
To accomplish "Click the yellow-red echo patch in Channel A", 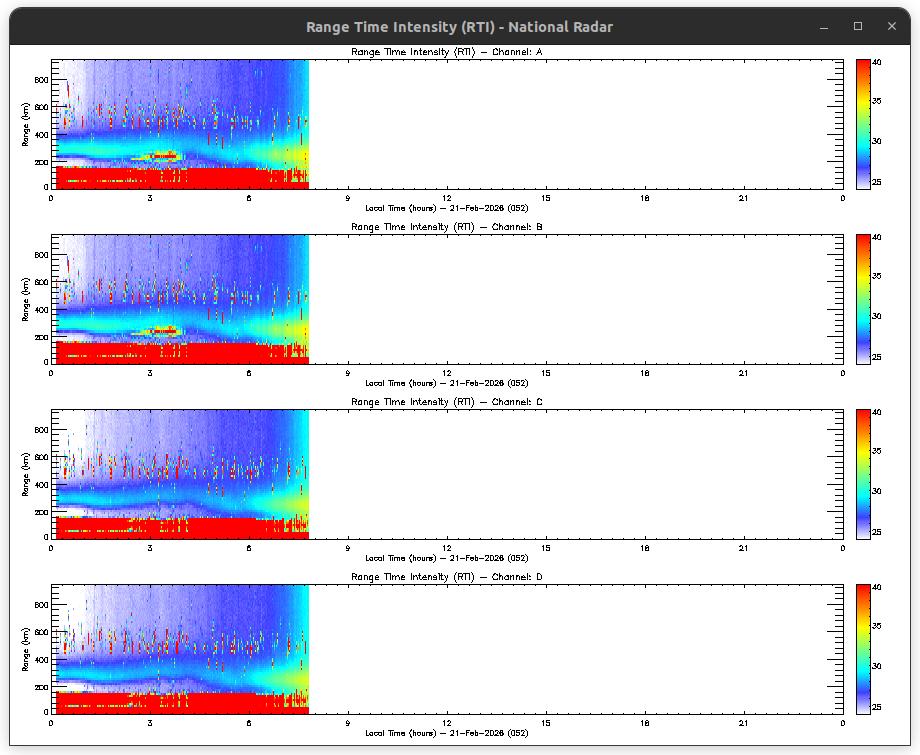I will [x=163, y=156].
